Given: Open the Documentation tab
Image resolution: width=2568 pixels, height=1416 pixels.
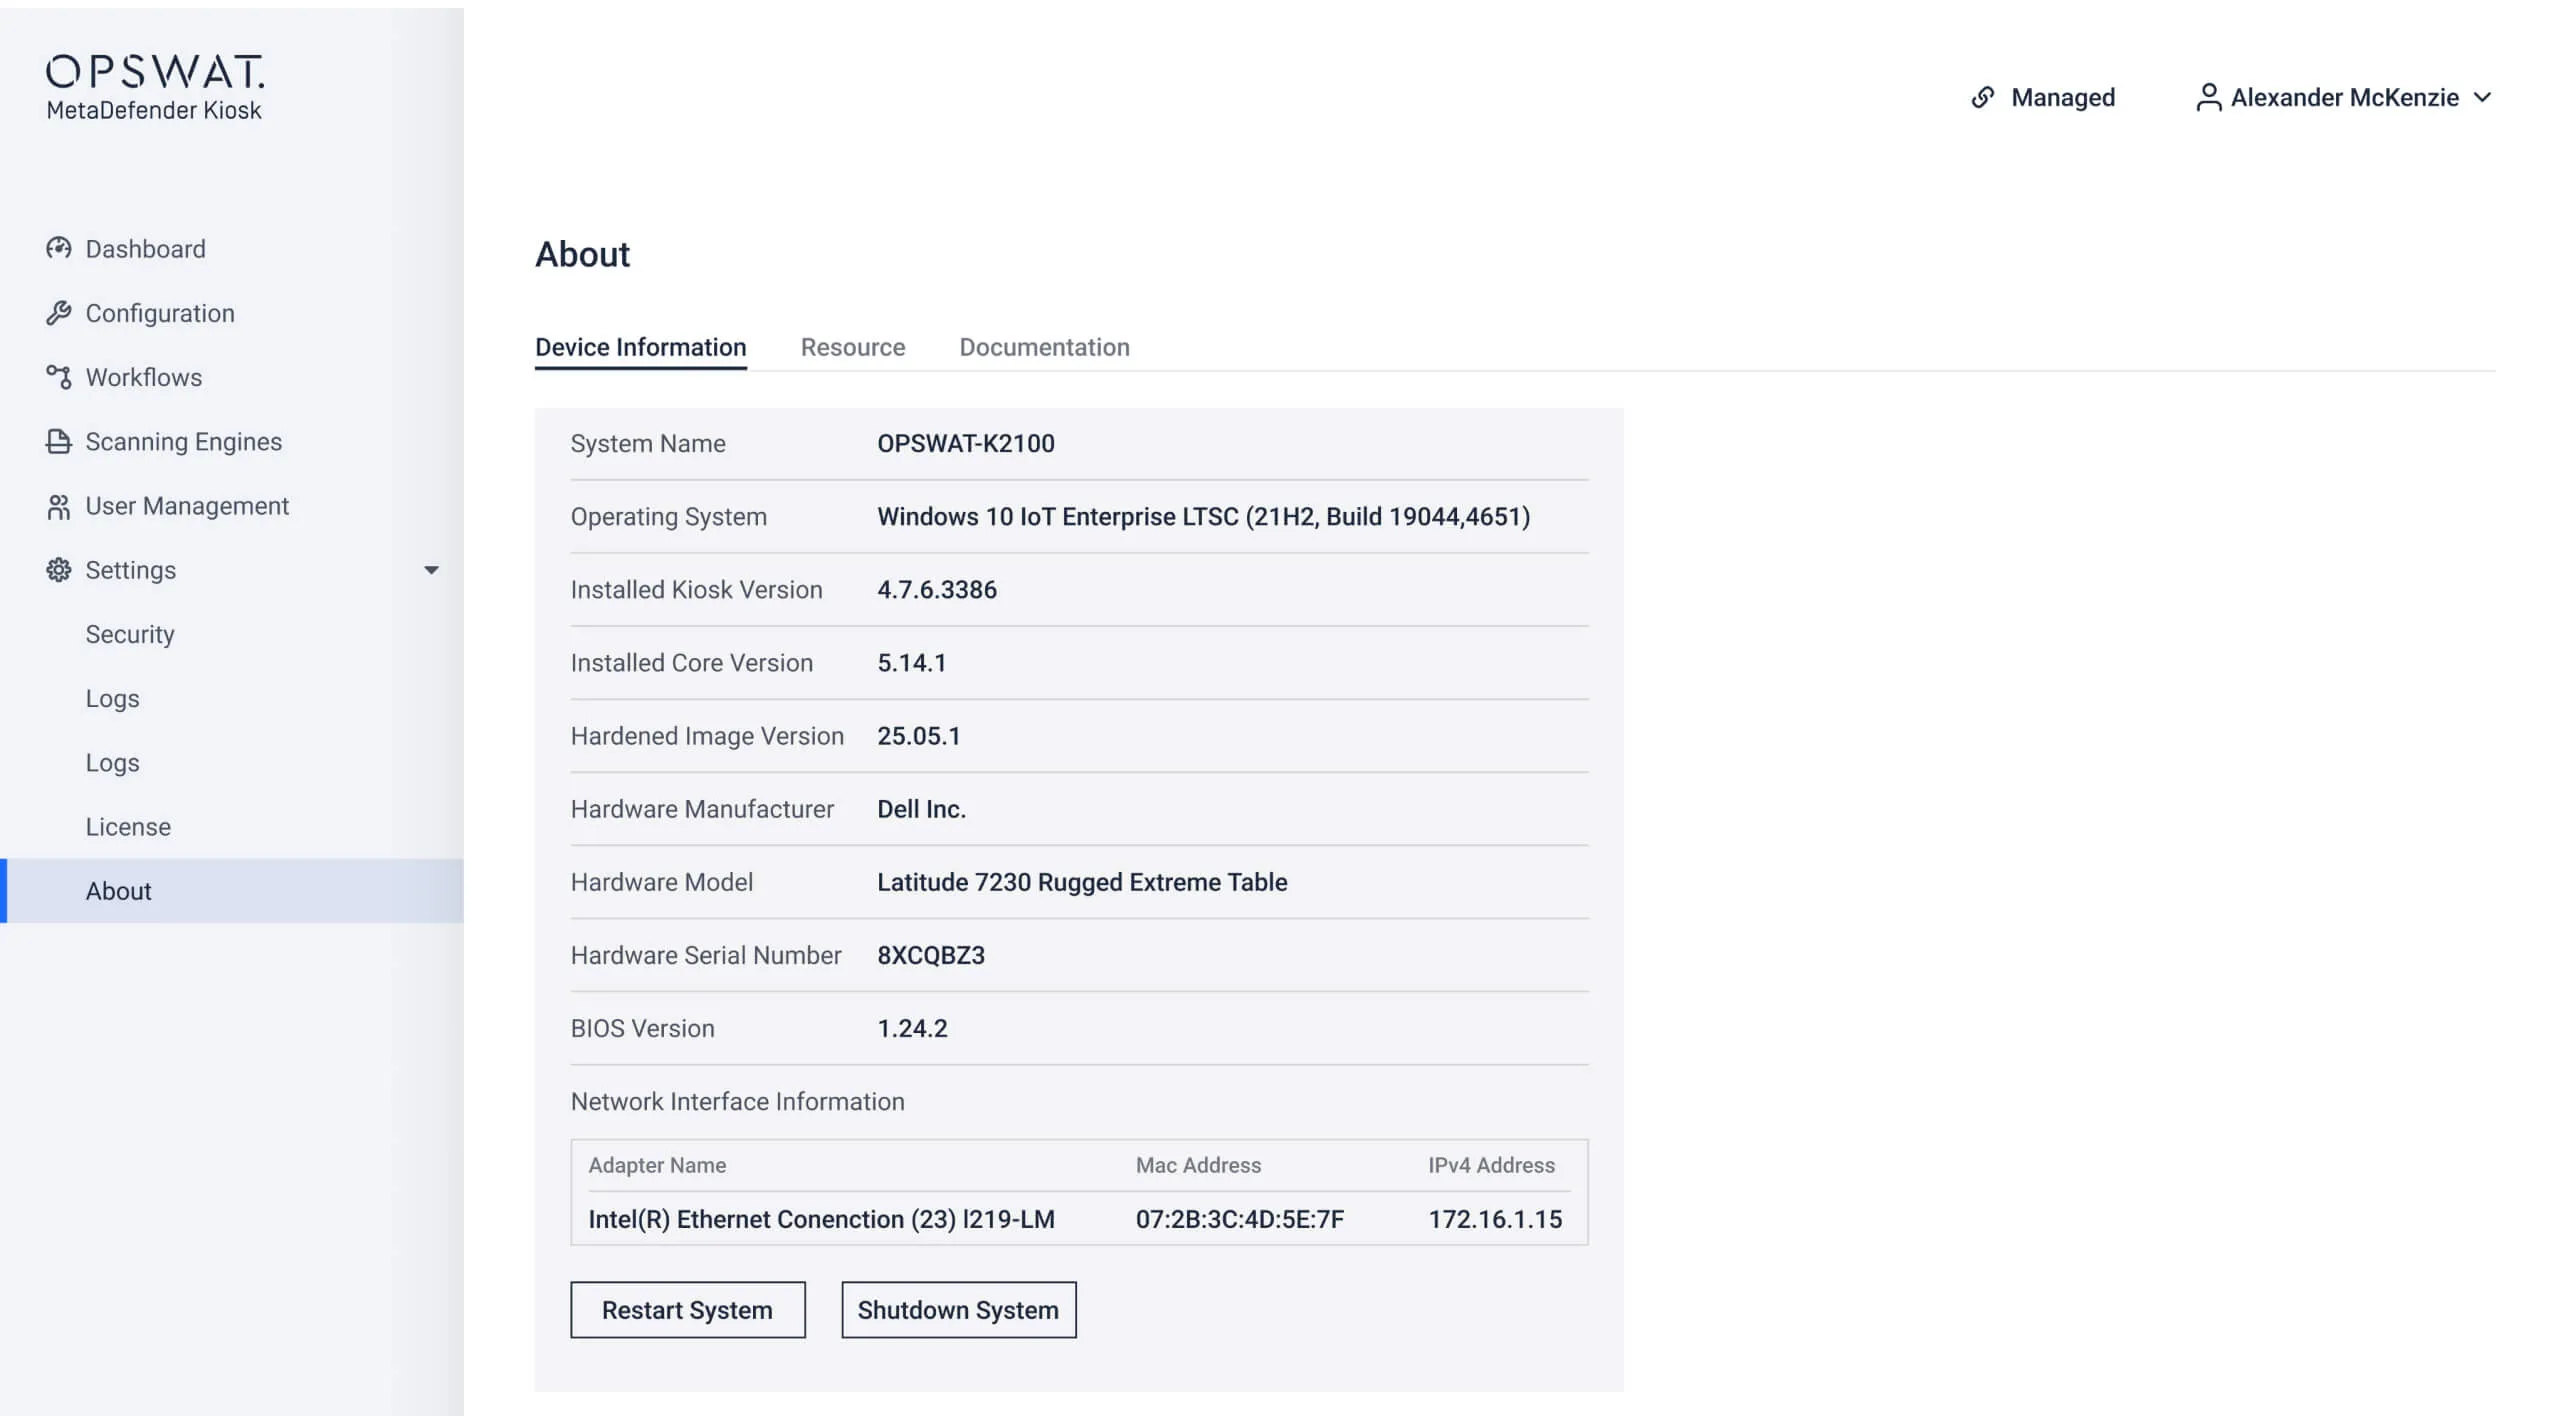Looking at the screenshot, I should (x=1044, y=347).
